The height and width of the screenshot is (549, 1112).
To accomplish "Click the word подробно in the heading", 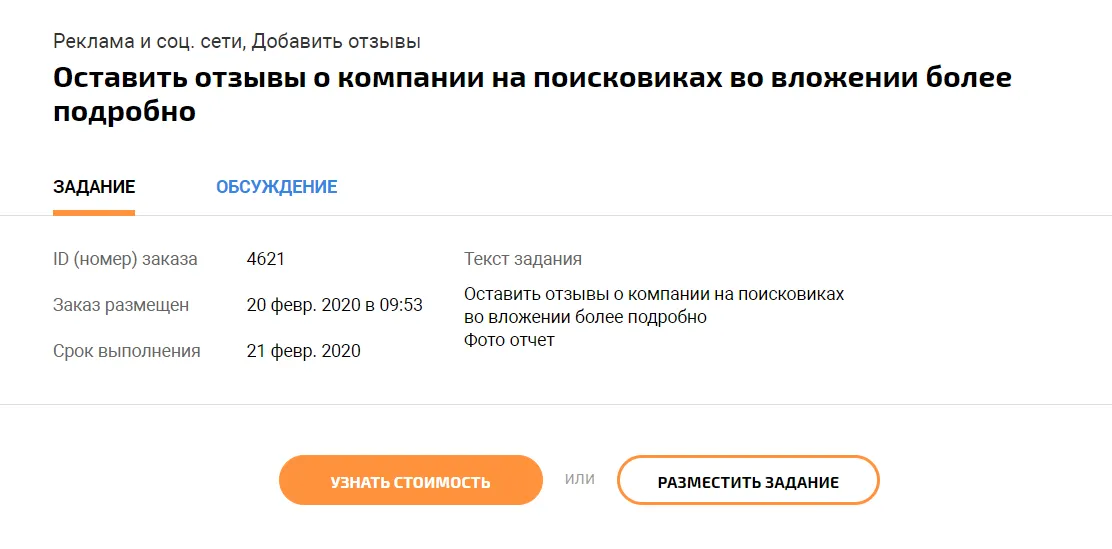I will click(124, 113).
